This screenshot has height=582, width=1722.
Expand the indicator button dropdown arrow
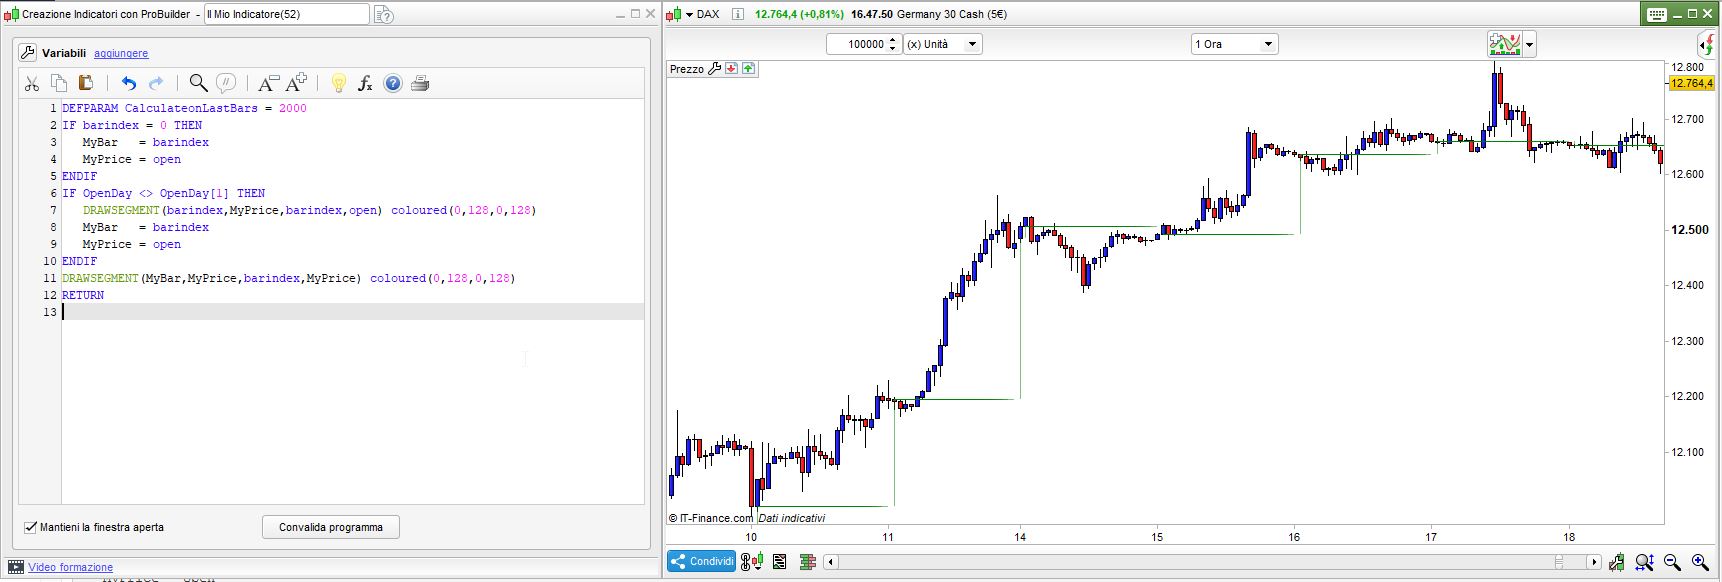[1529, 44]
